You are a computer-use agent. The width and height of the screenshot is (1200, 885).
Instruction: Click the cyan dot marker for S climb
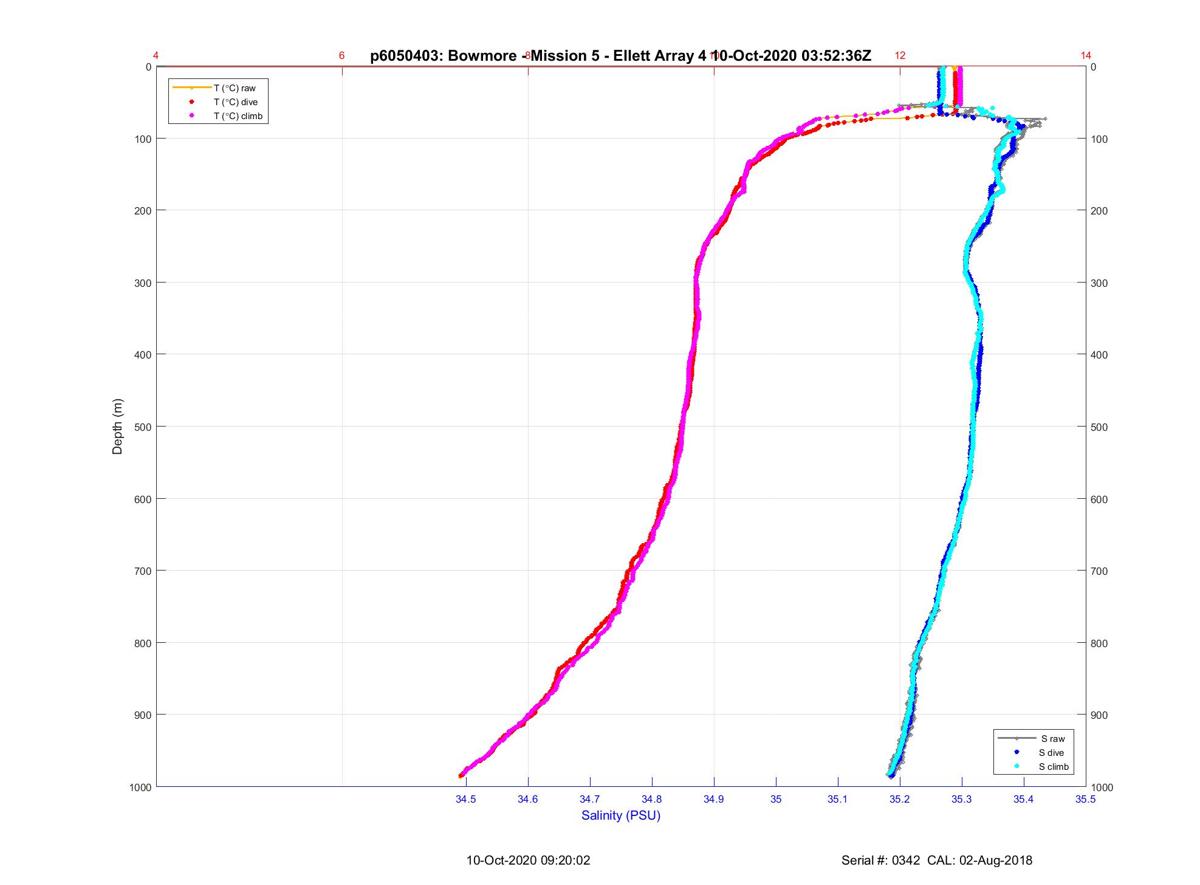(x=1016, y=766)
